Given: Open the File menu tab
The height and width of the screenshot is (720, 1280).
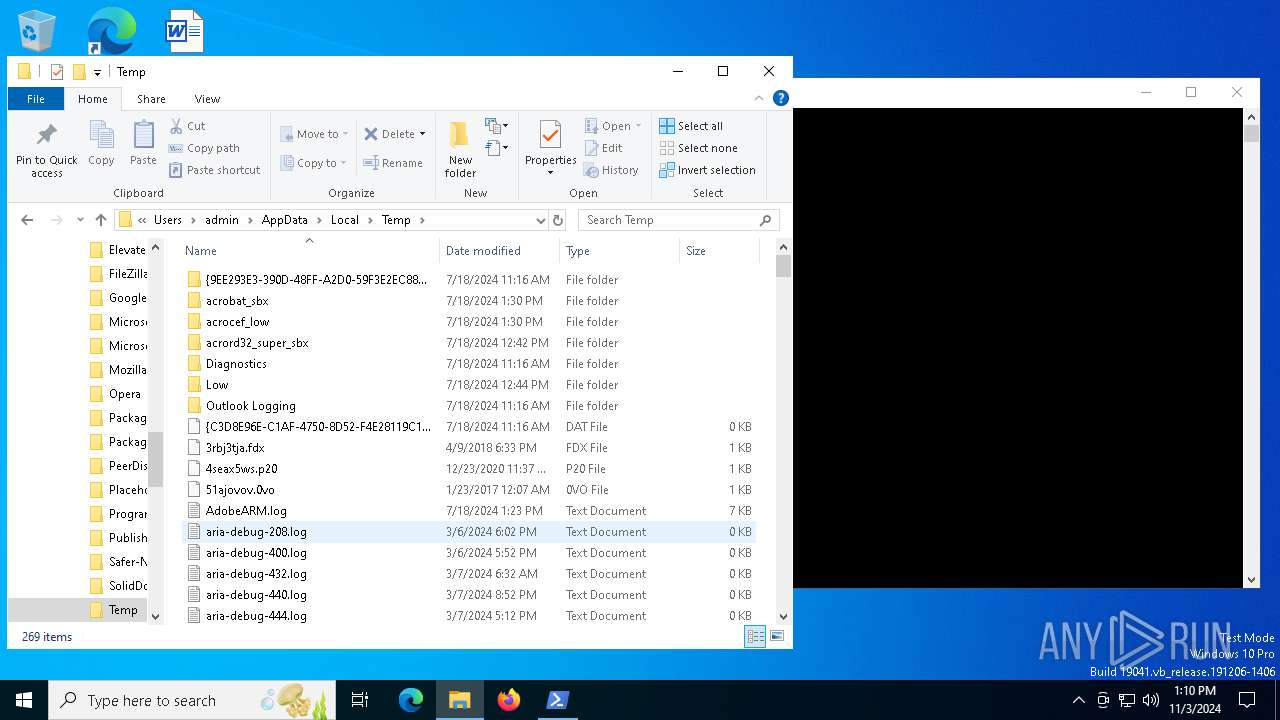Looking at the screenshot, I should click(x=36, y=99).
